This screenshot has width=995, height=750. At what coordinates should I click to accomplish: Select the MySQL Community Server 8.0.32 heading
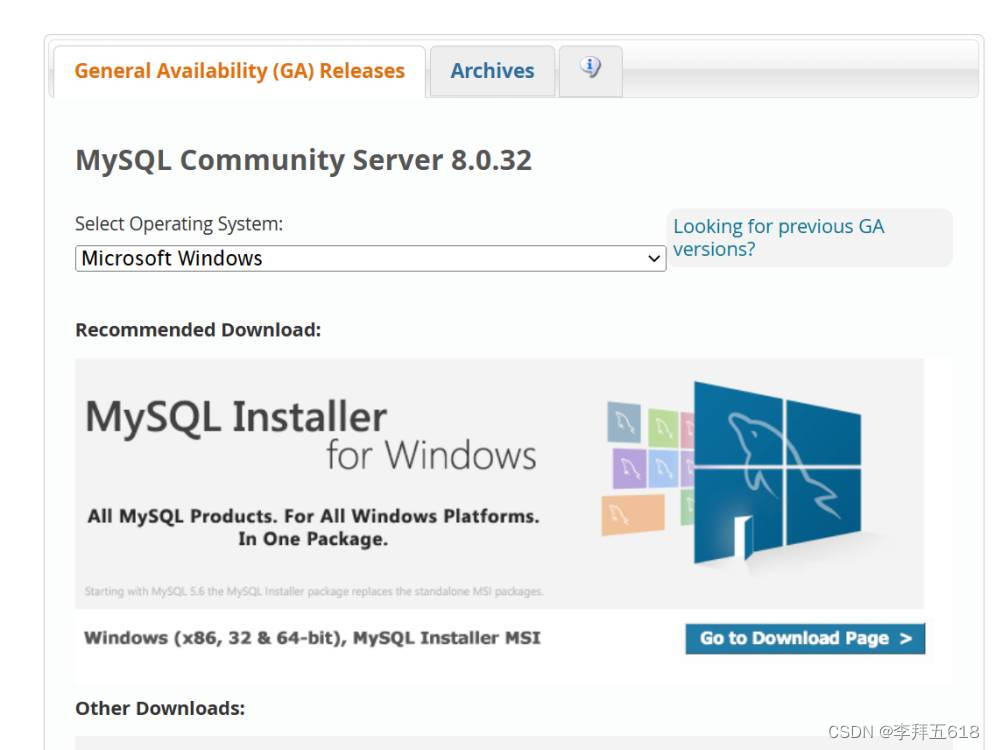pyautogui.click(x=303, y=160)
